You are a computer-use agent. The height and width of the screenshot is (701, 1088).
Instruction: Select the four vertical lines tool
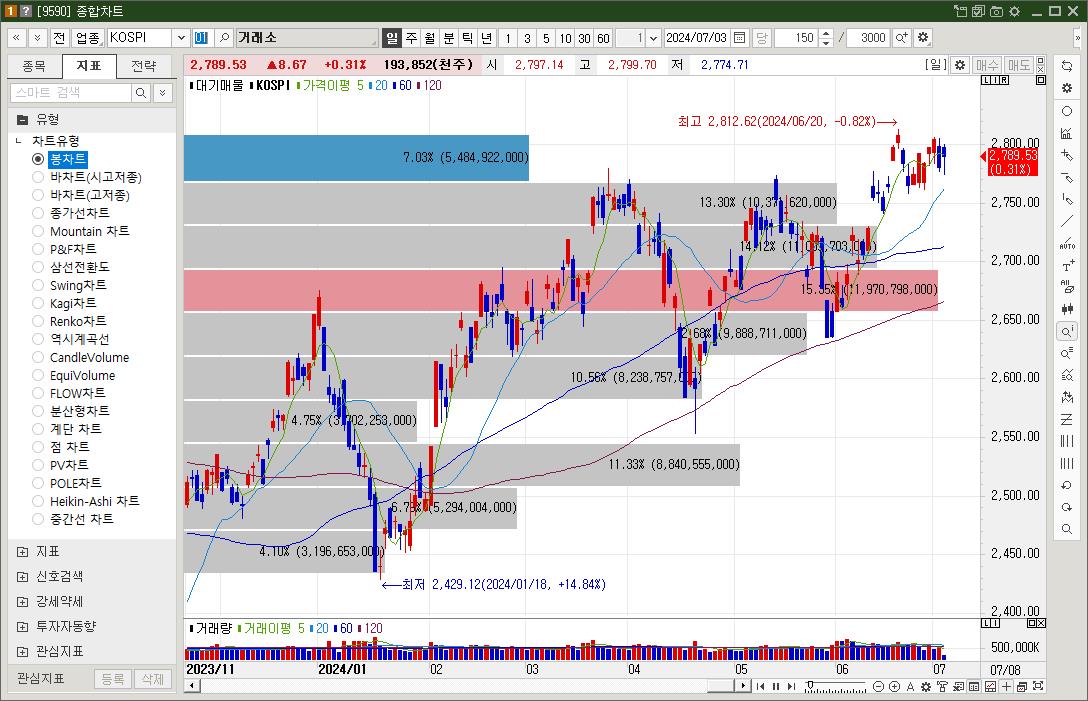click(x=1067, y=464)
